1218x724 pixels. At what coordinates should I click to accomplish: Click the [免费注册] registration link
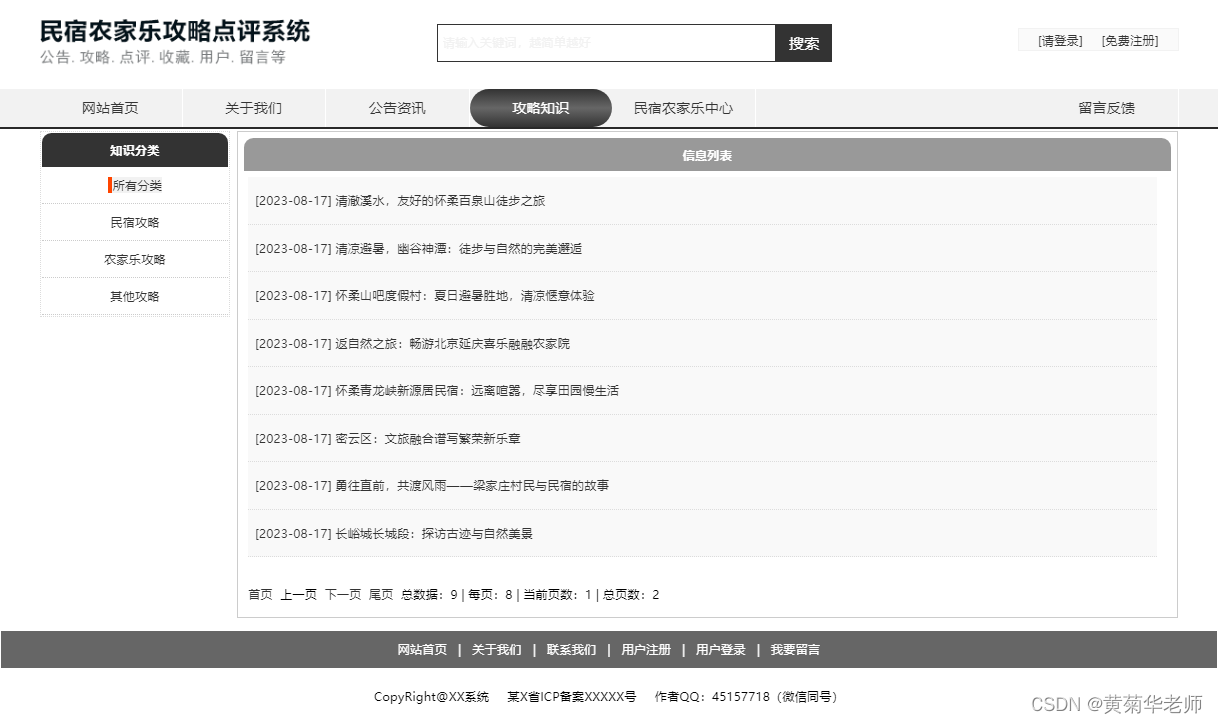click(x=1133, y=40)
